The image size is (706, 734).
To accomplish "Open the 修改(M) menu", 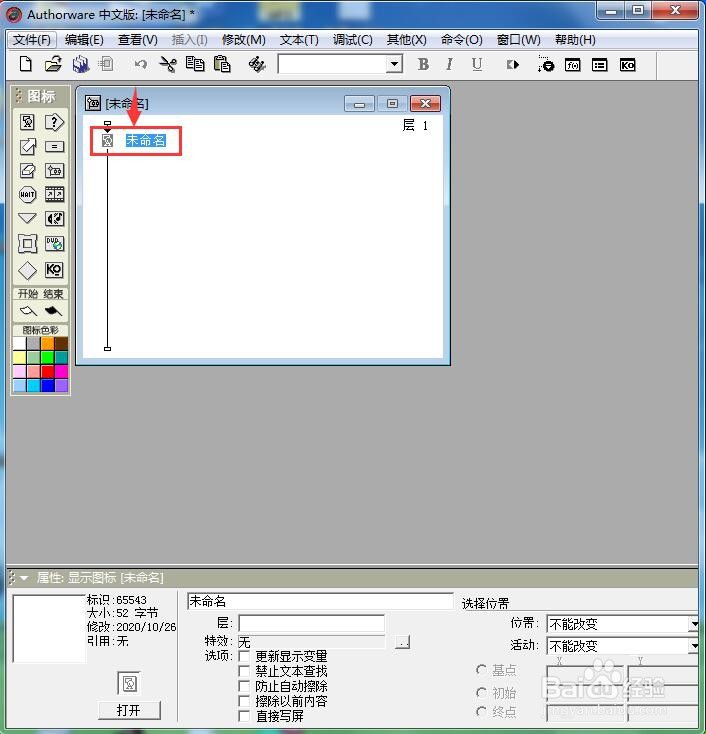I will [243, 40].
